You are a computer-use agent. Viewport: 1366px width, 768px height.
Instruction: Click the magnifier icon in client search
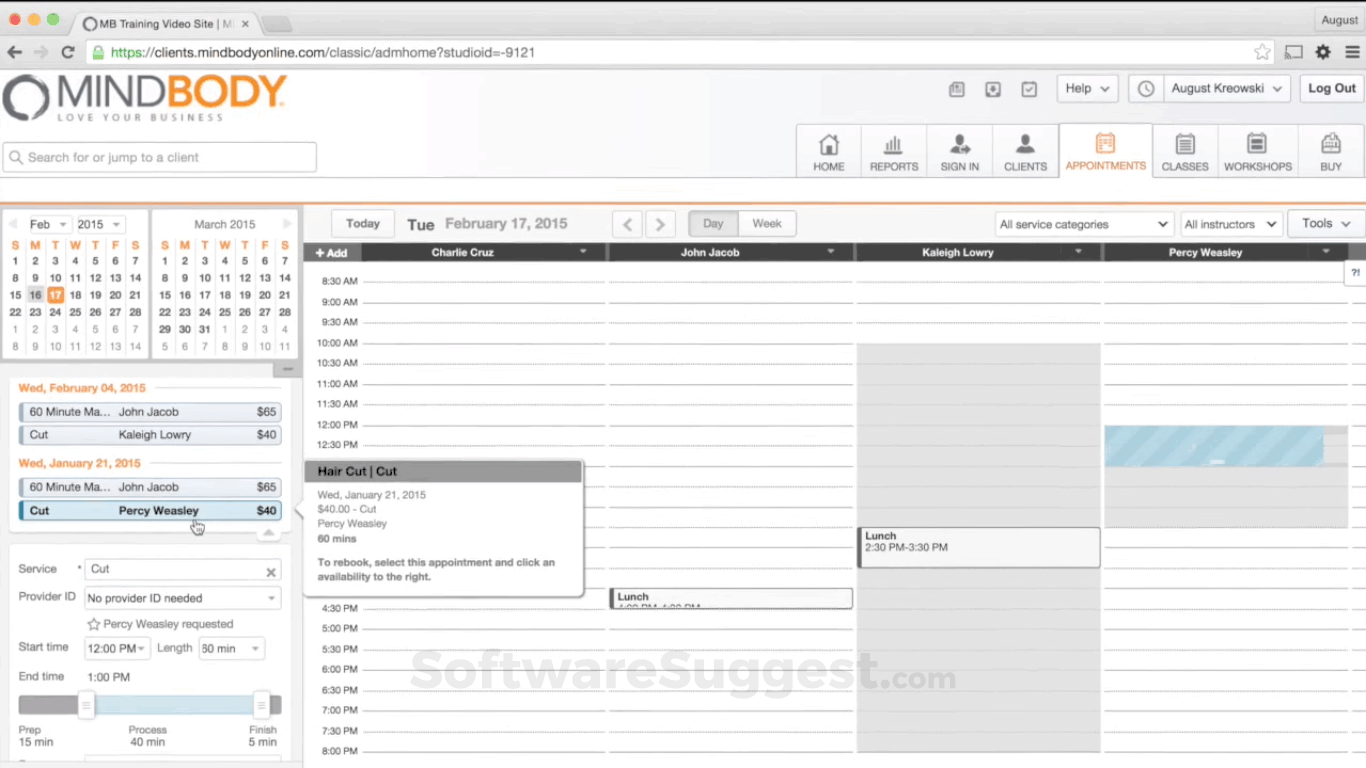coord(16,157)
